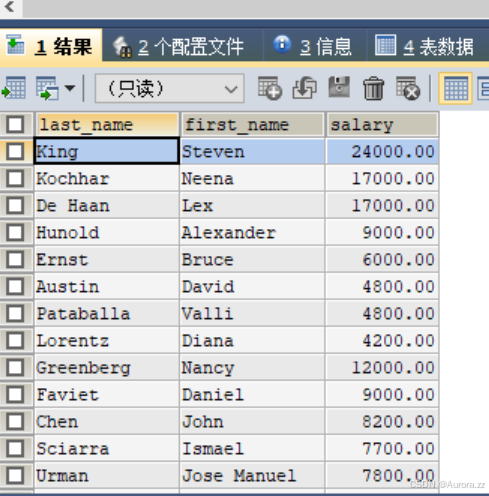Select the 6000.00 salary cell
This screenshot has width=489, height=496.
pos(382,260)
